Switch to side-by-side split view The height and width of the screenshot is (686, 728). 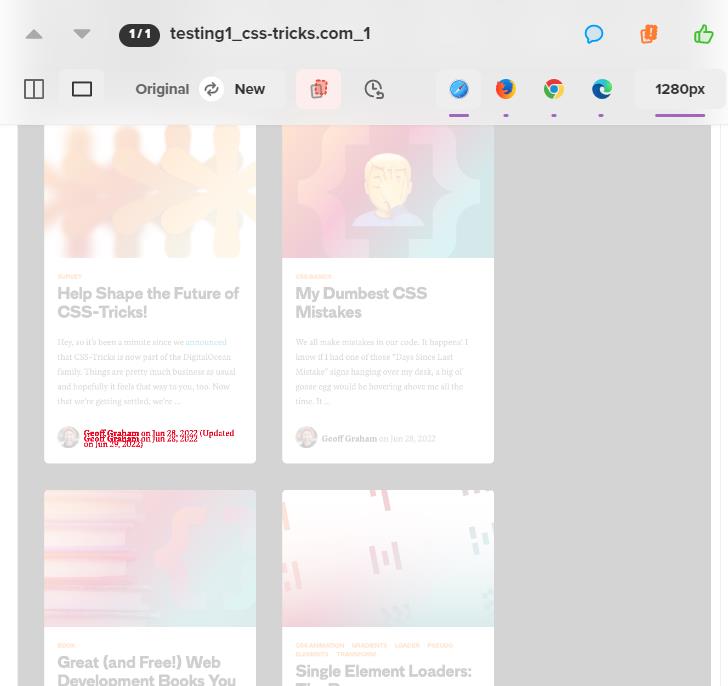coord(34,89)
